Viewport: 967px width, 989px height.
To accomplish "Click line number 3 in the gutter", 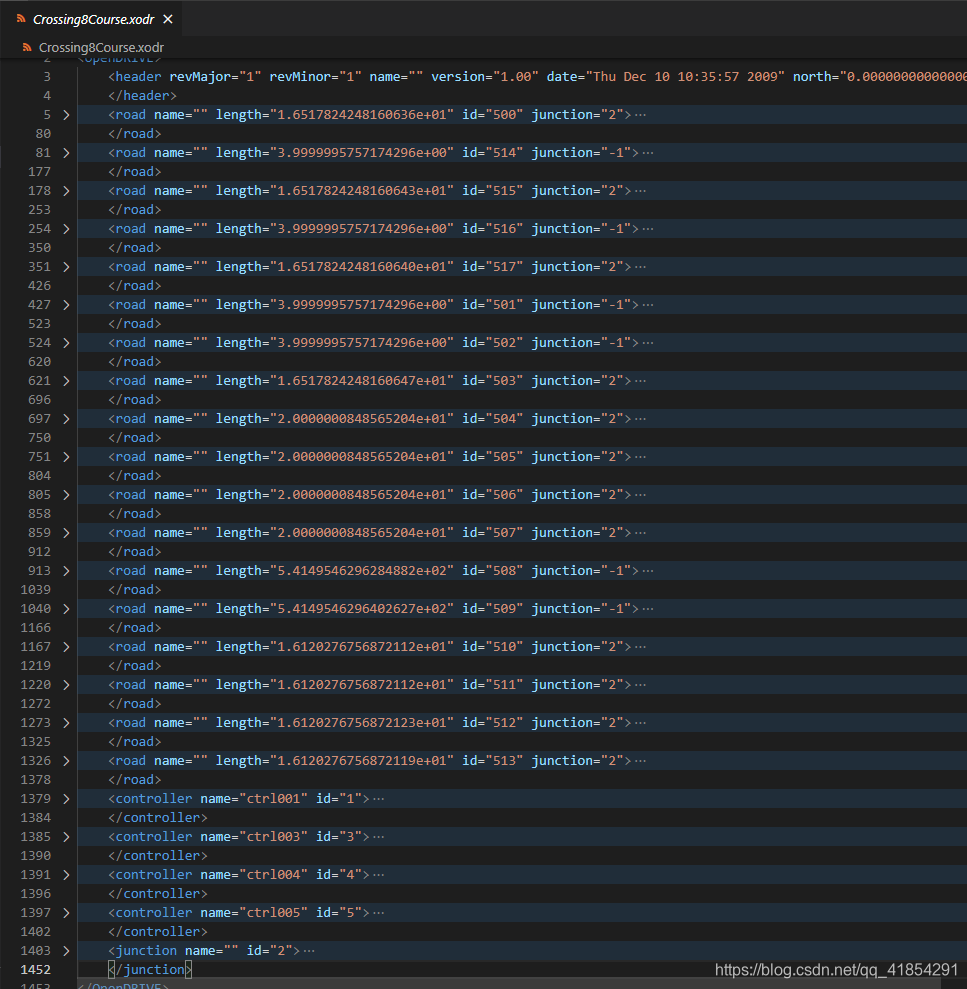I will [47, 76].
